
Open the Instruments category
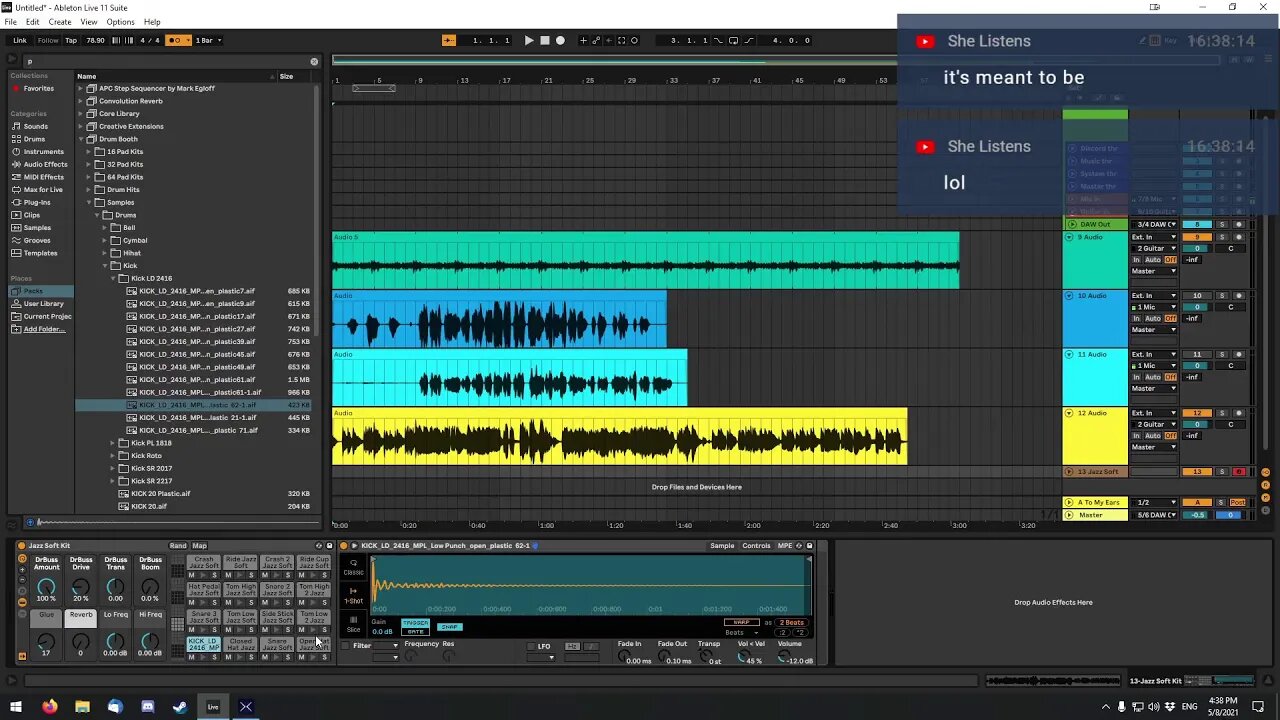click(x=43, y=152)
